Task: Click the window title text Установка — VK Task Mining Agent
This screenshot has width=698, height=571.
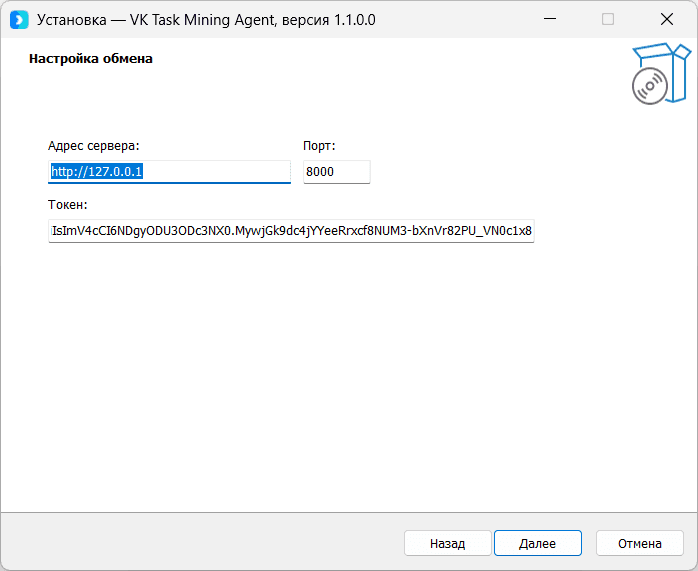Action: pos(156,20)
